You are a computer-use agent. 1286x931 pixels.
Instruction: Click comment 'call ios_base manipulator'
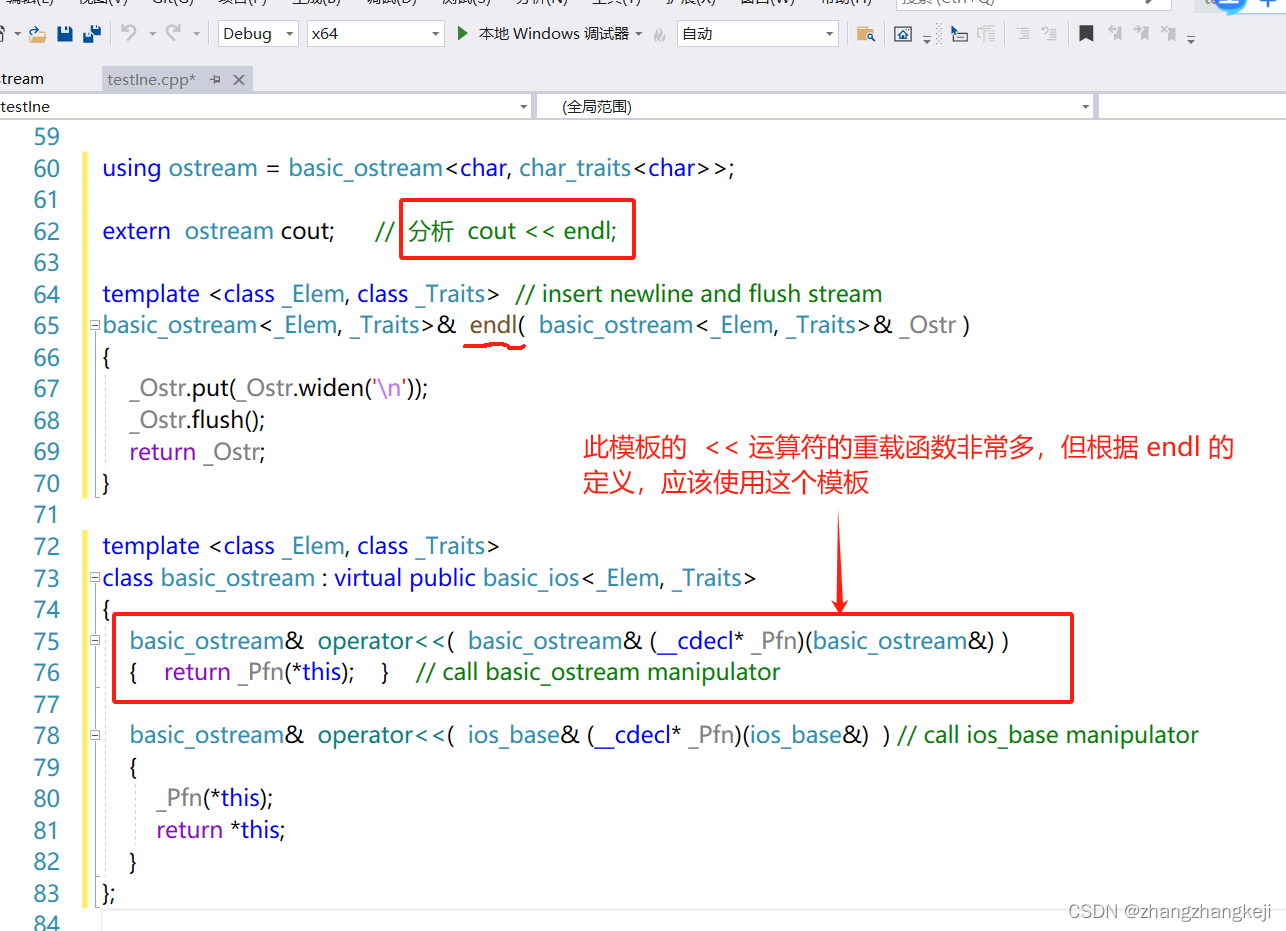click(1061, 735)
